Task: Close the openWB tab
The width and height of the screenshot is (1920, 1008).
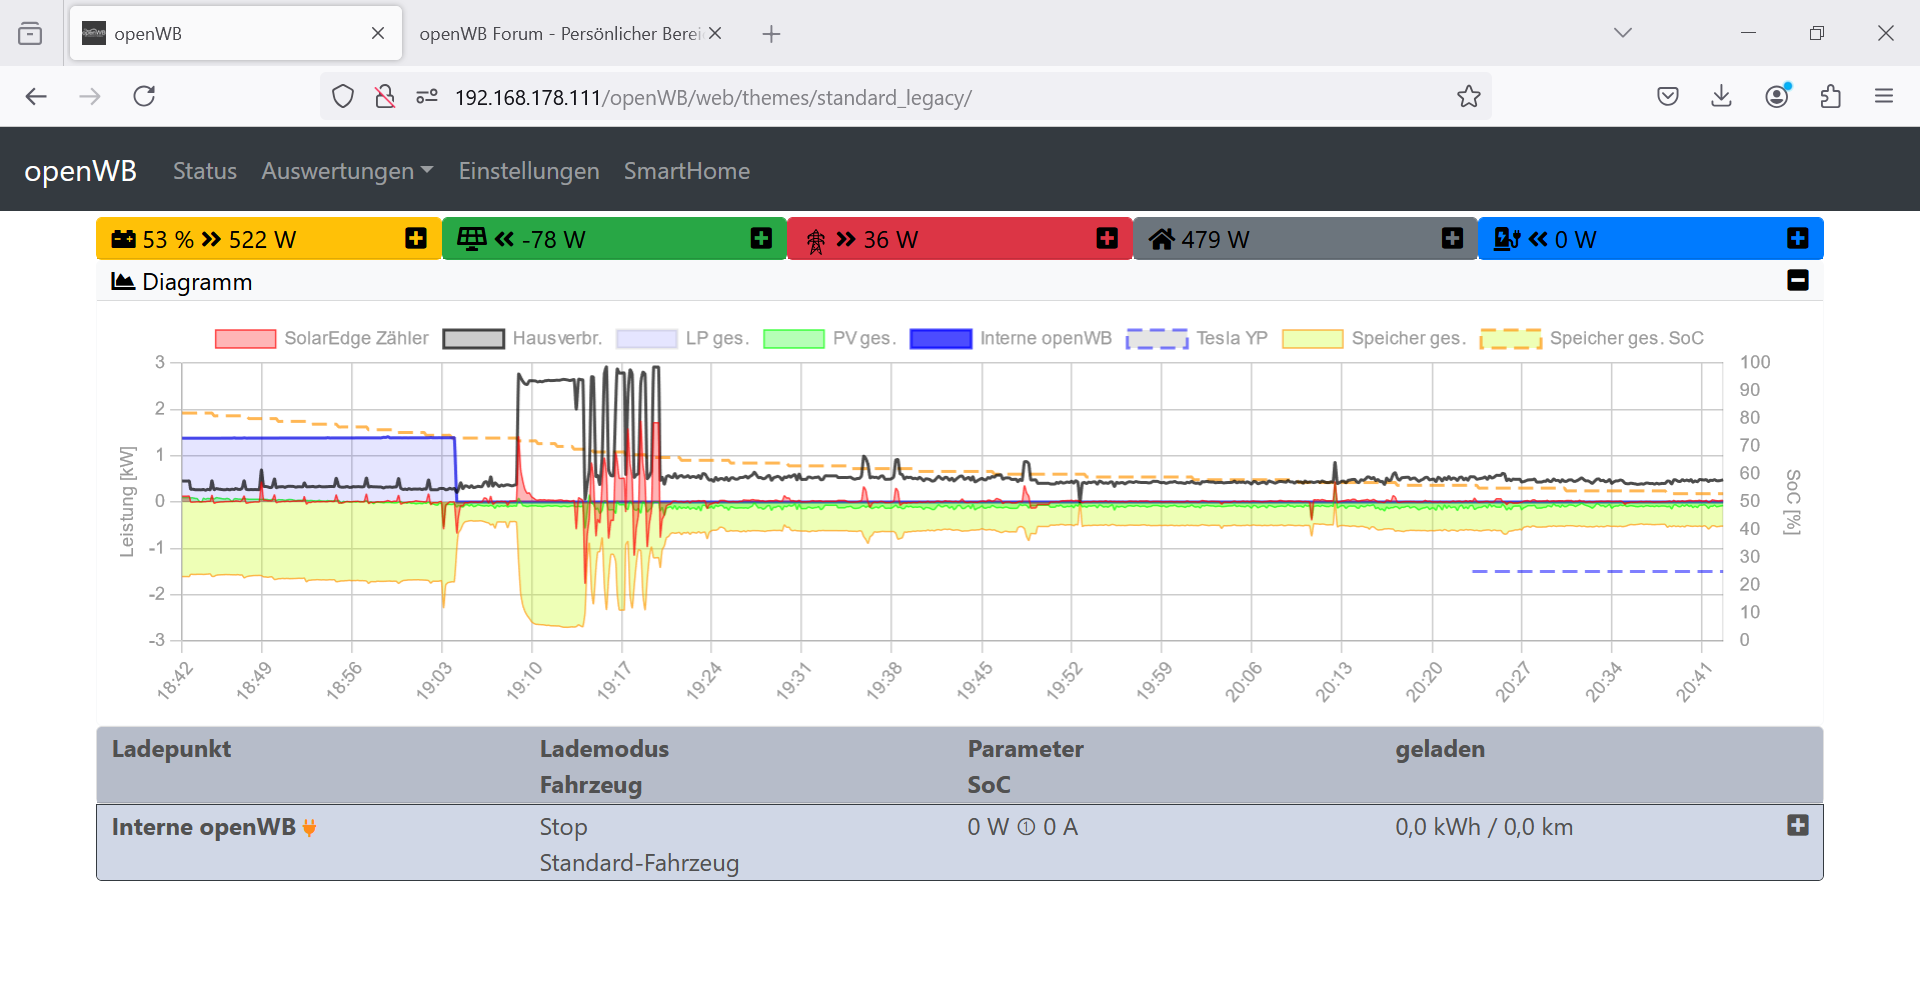Action: pyautogui.click(x=378, y=33)
